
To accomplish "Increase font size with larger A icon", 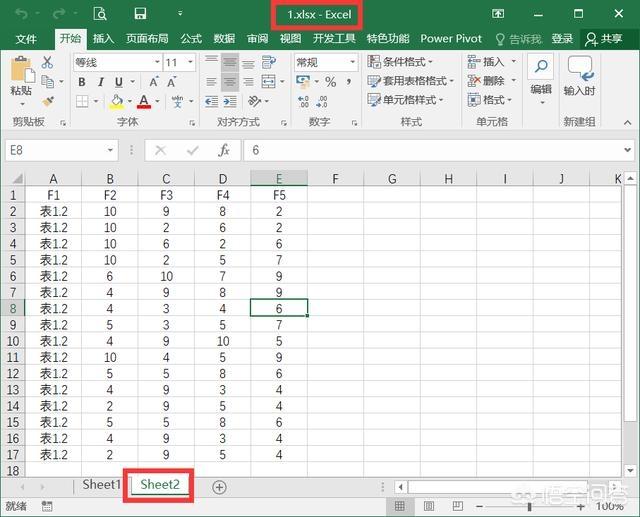I will point(153,82).
